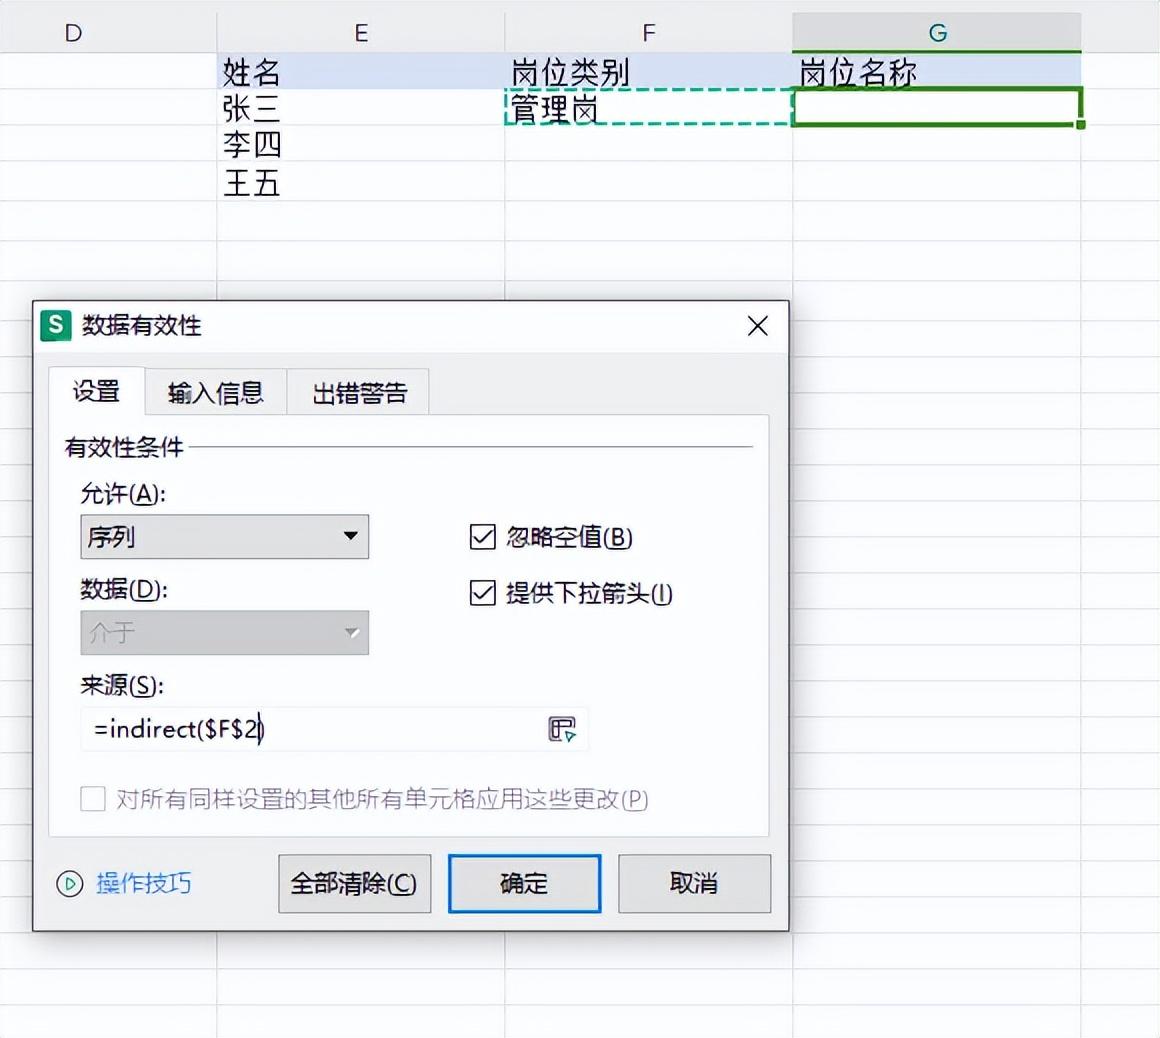Click the cell containing 李四
Viewport: 1160px width, 1038px height.
click(361, 144)
